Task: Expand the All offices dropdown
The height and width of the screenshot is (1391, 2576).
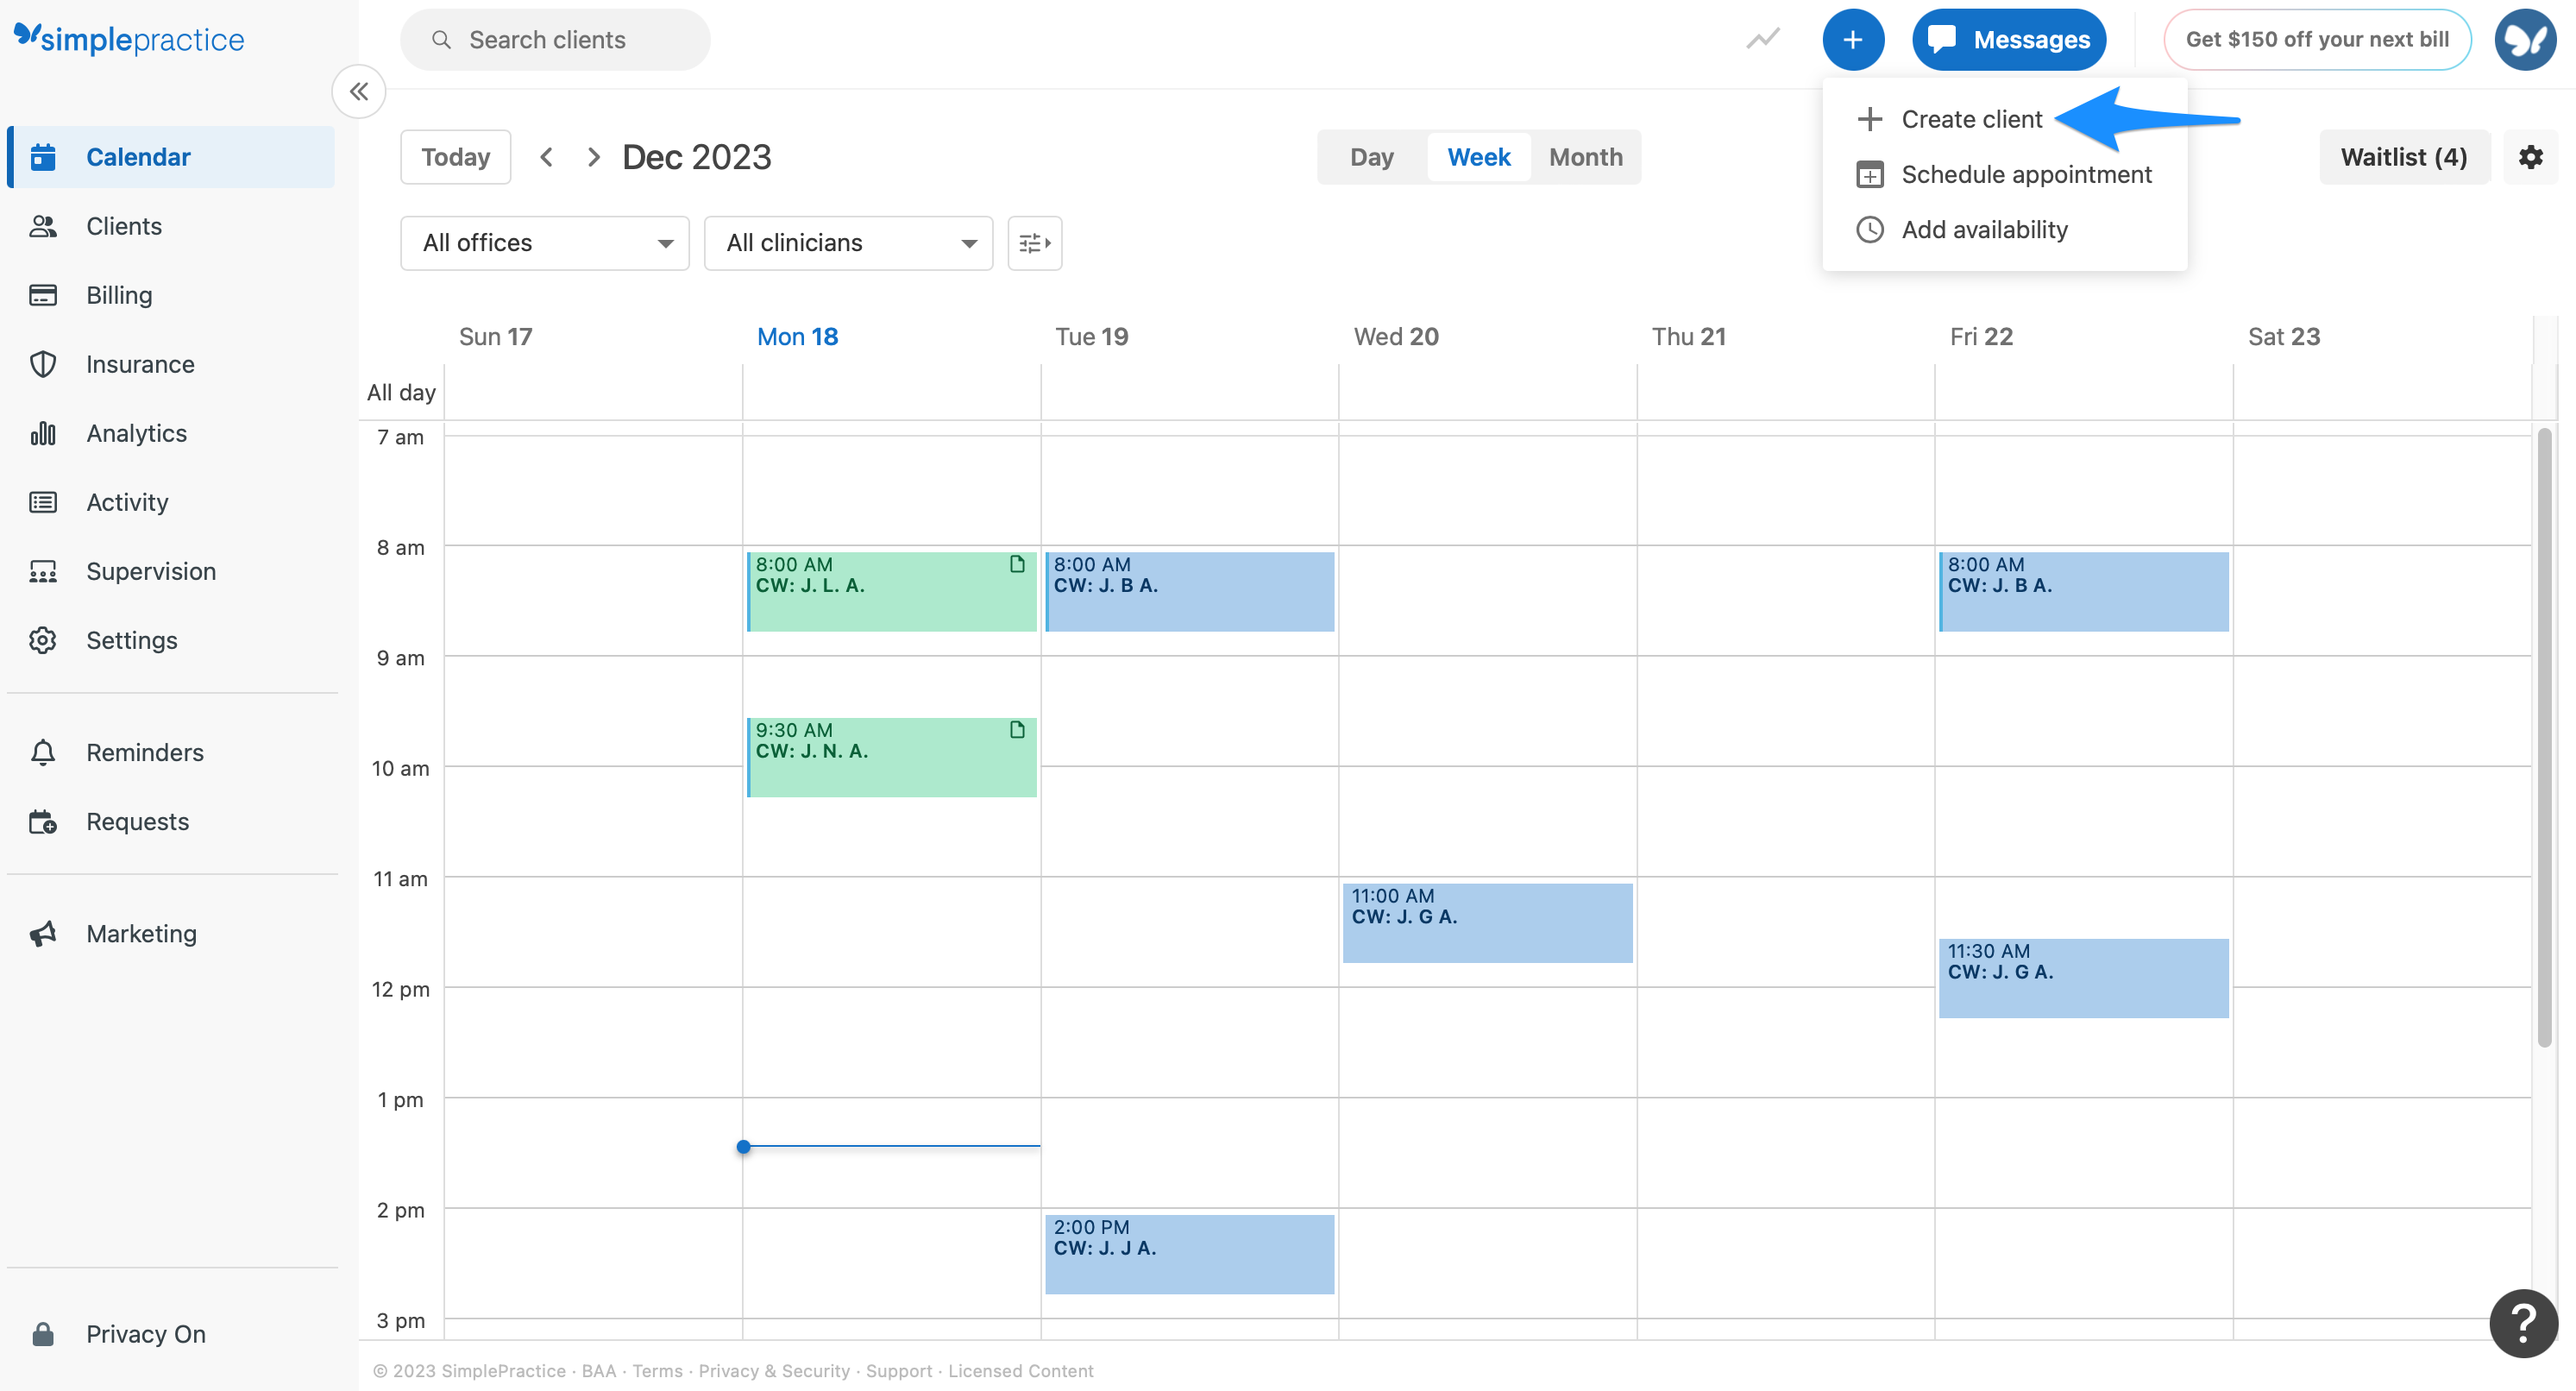Action: point(545,243)
